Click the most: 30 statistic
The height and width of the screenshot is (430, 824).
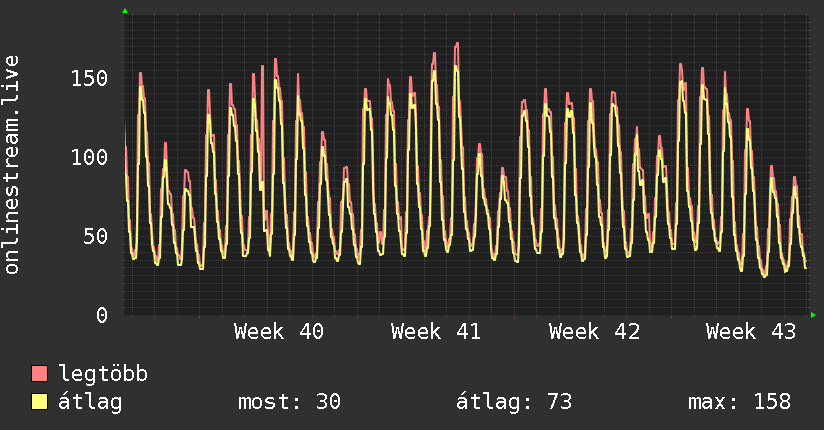290,402
